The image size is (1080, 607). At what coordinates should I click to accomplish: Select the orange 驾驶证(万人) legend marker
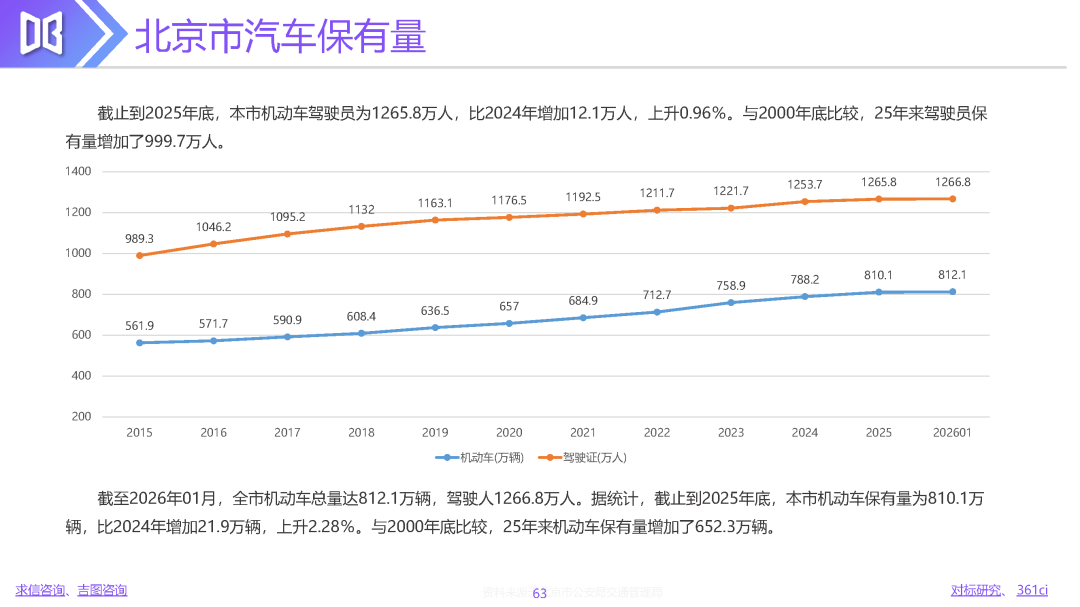[550, 457]
